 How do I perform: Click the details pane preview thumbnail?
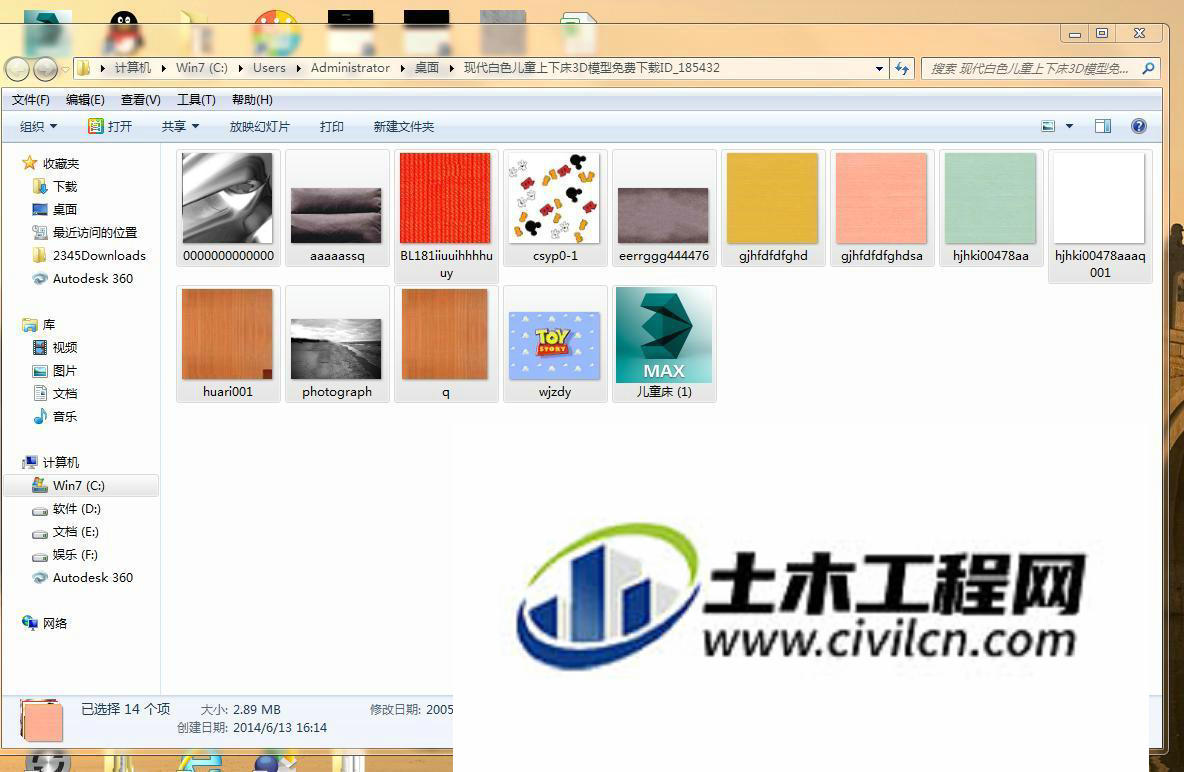pos(42,720)
